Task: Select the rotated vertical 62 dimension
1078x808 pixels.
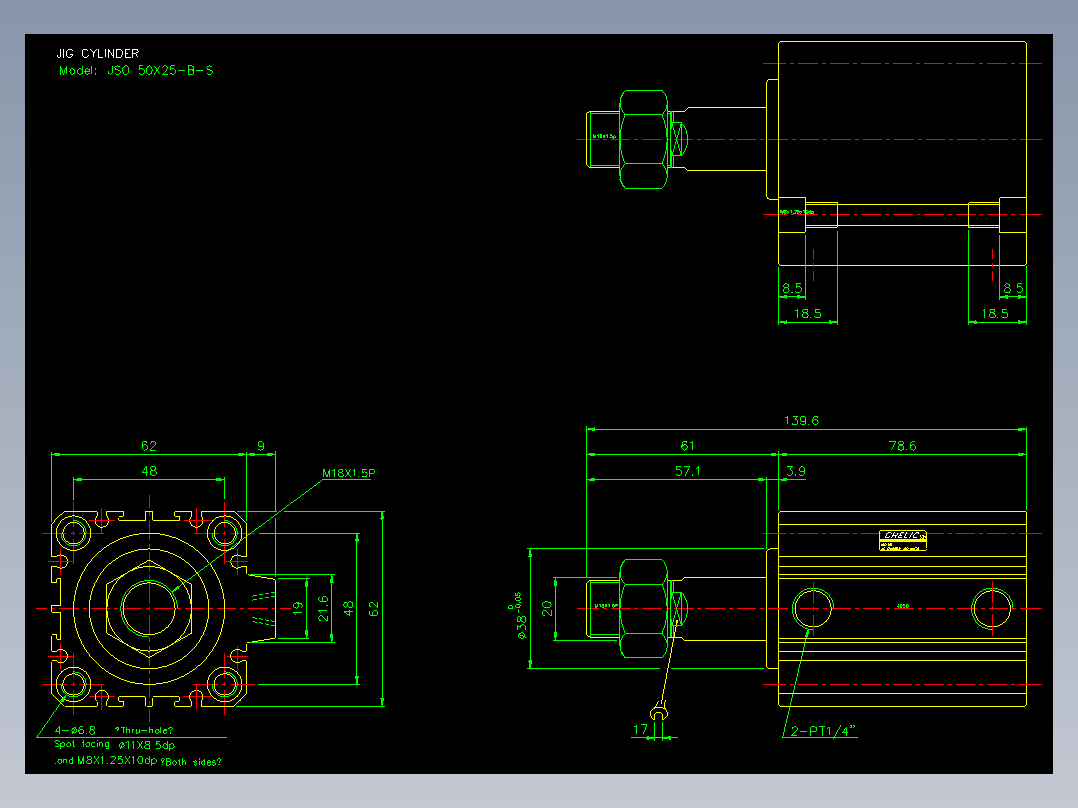Action: tap(374, 609)
